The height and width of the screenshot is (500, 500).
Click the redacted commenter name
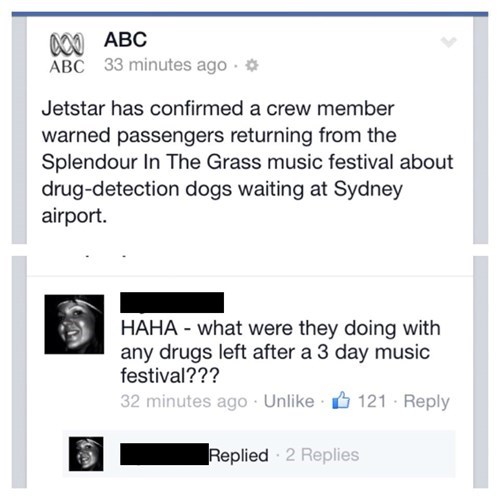point(172,302)
